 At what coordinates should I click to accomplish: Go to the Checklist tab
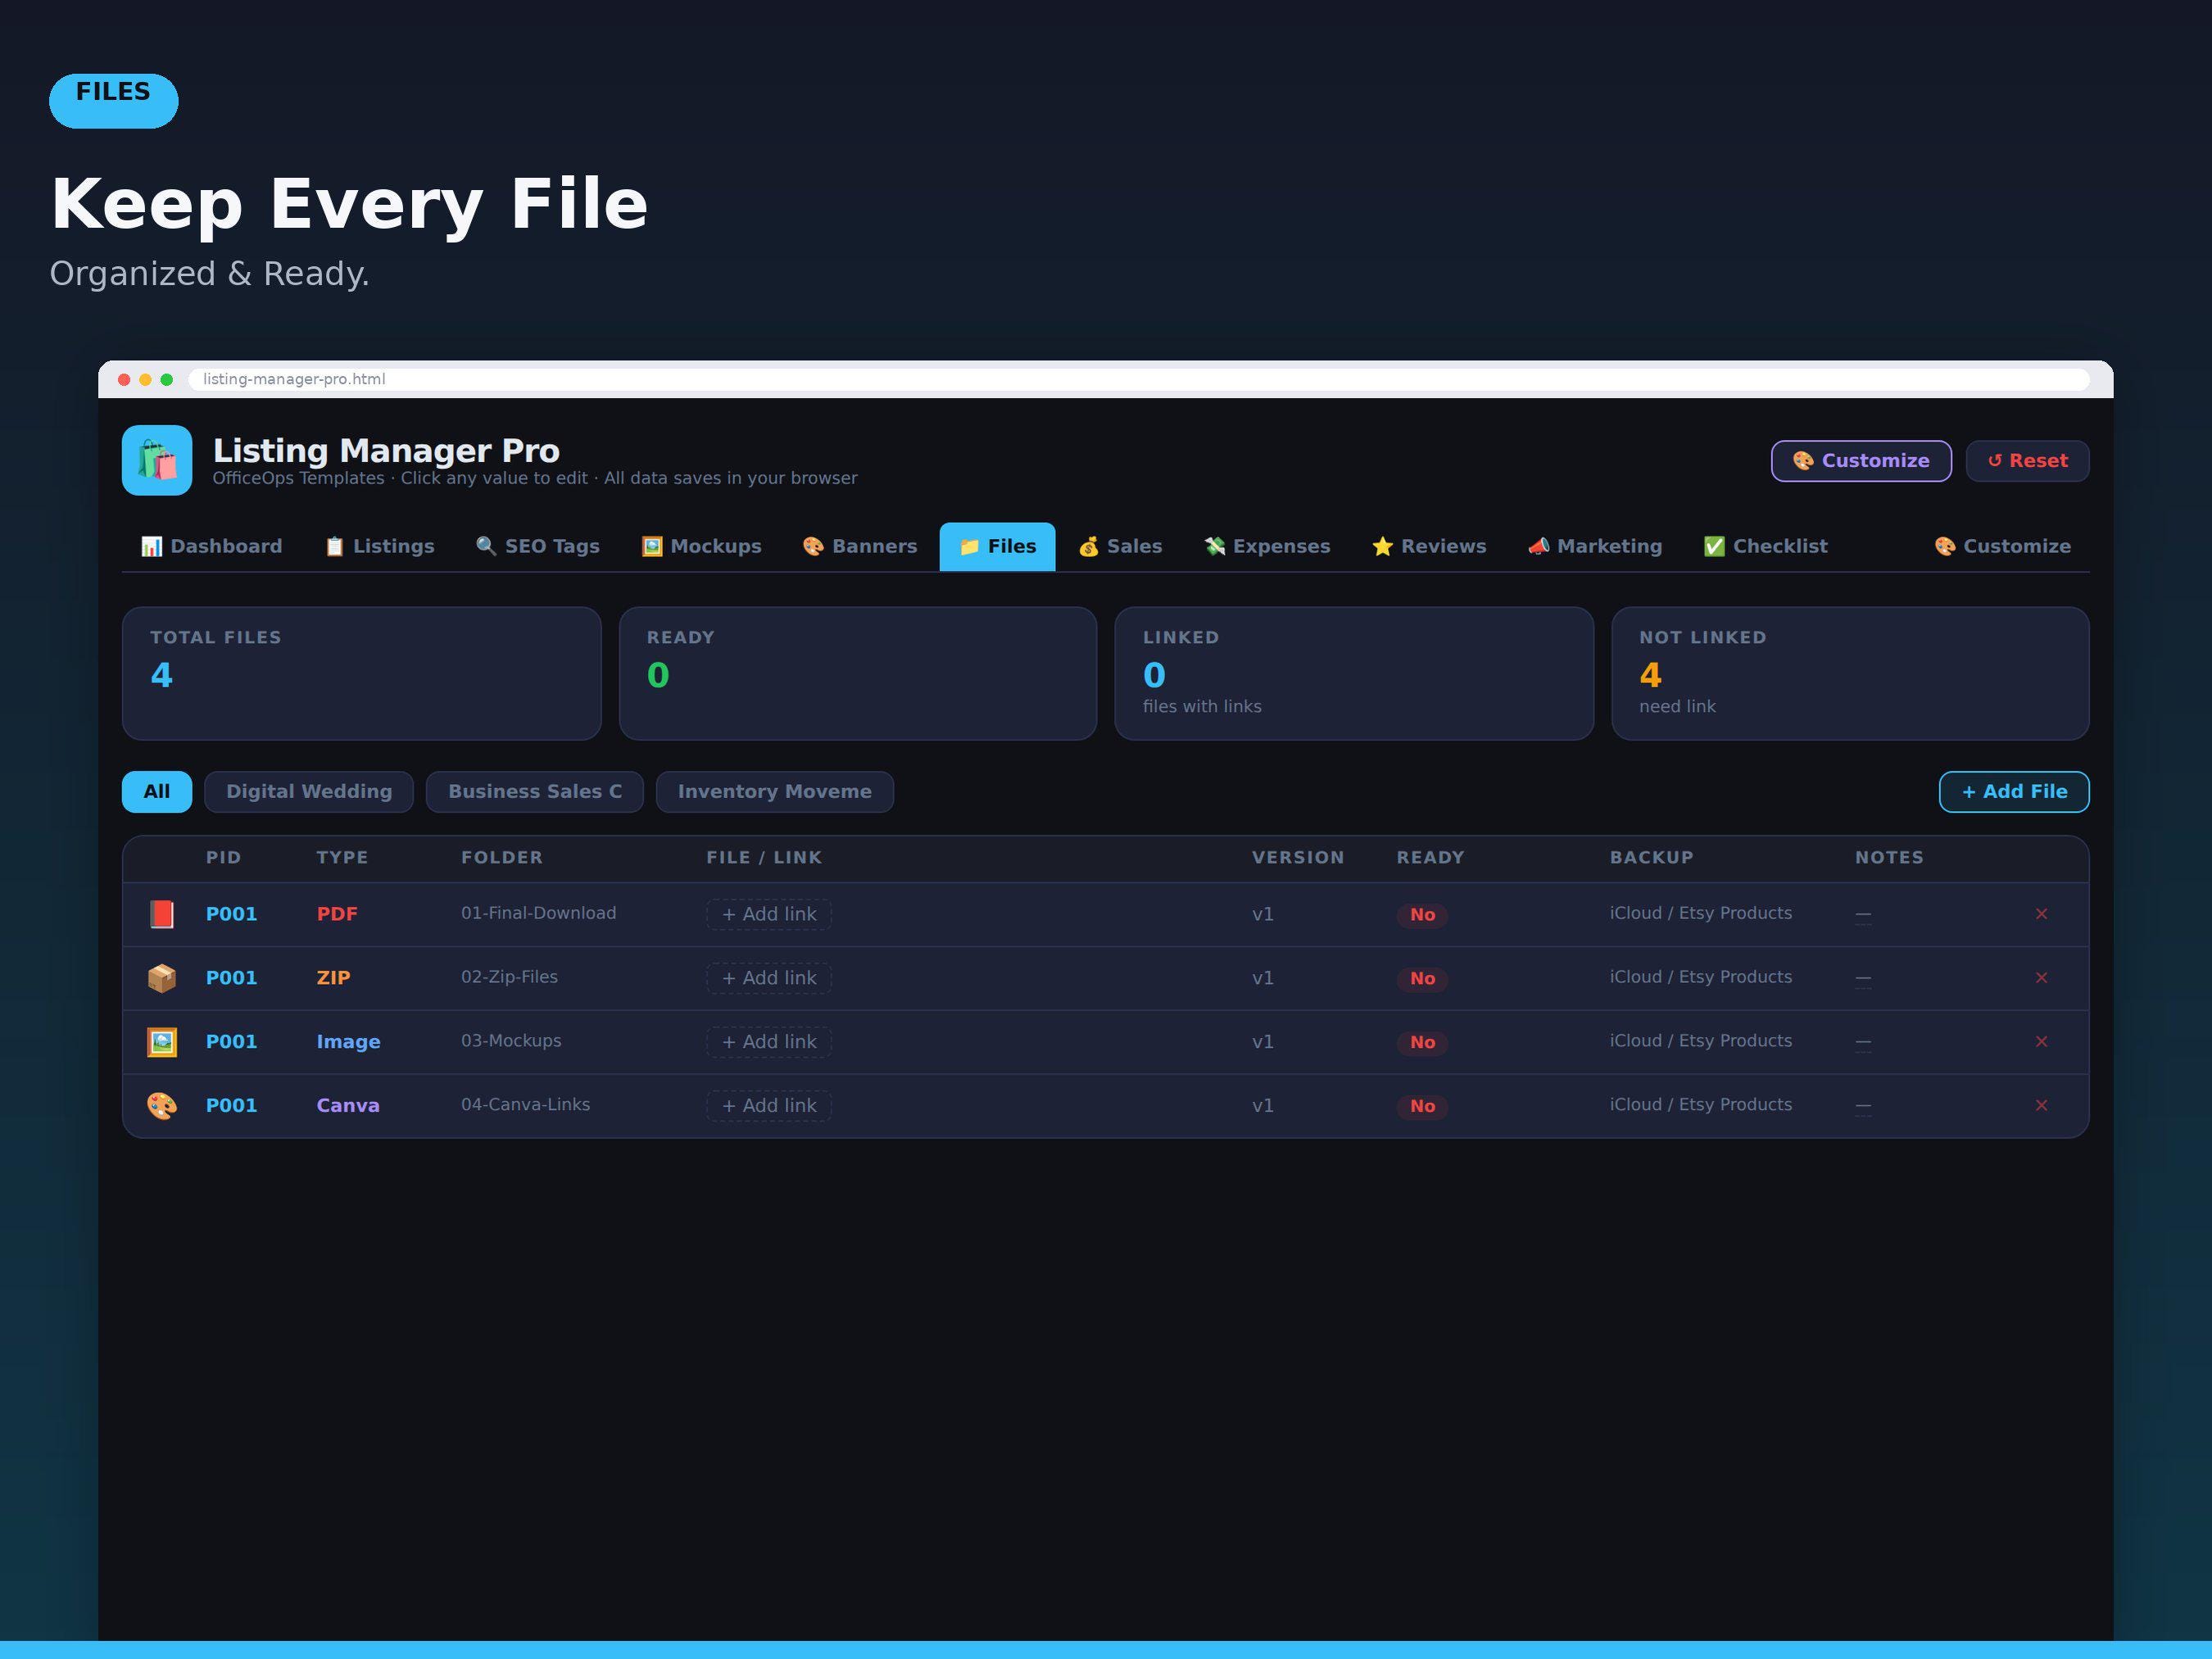(x=1765, y=546)
